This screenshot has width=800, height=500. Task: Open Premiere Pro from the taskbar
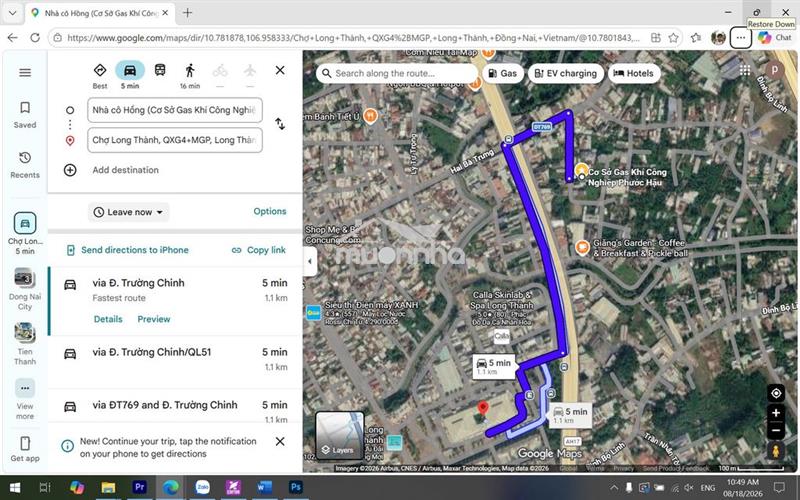tap(139, 487)
